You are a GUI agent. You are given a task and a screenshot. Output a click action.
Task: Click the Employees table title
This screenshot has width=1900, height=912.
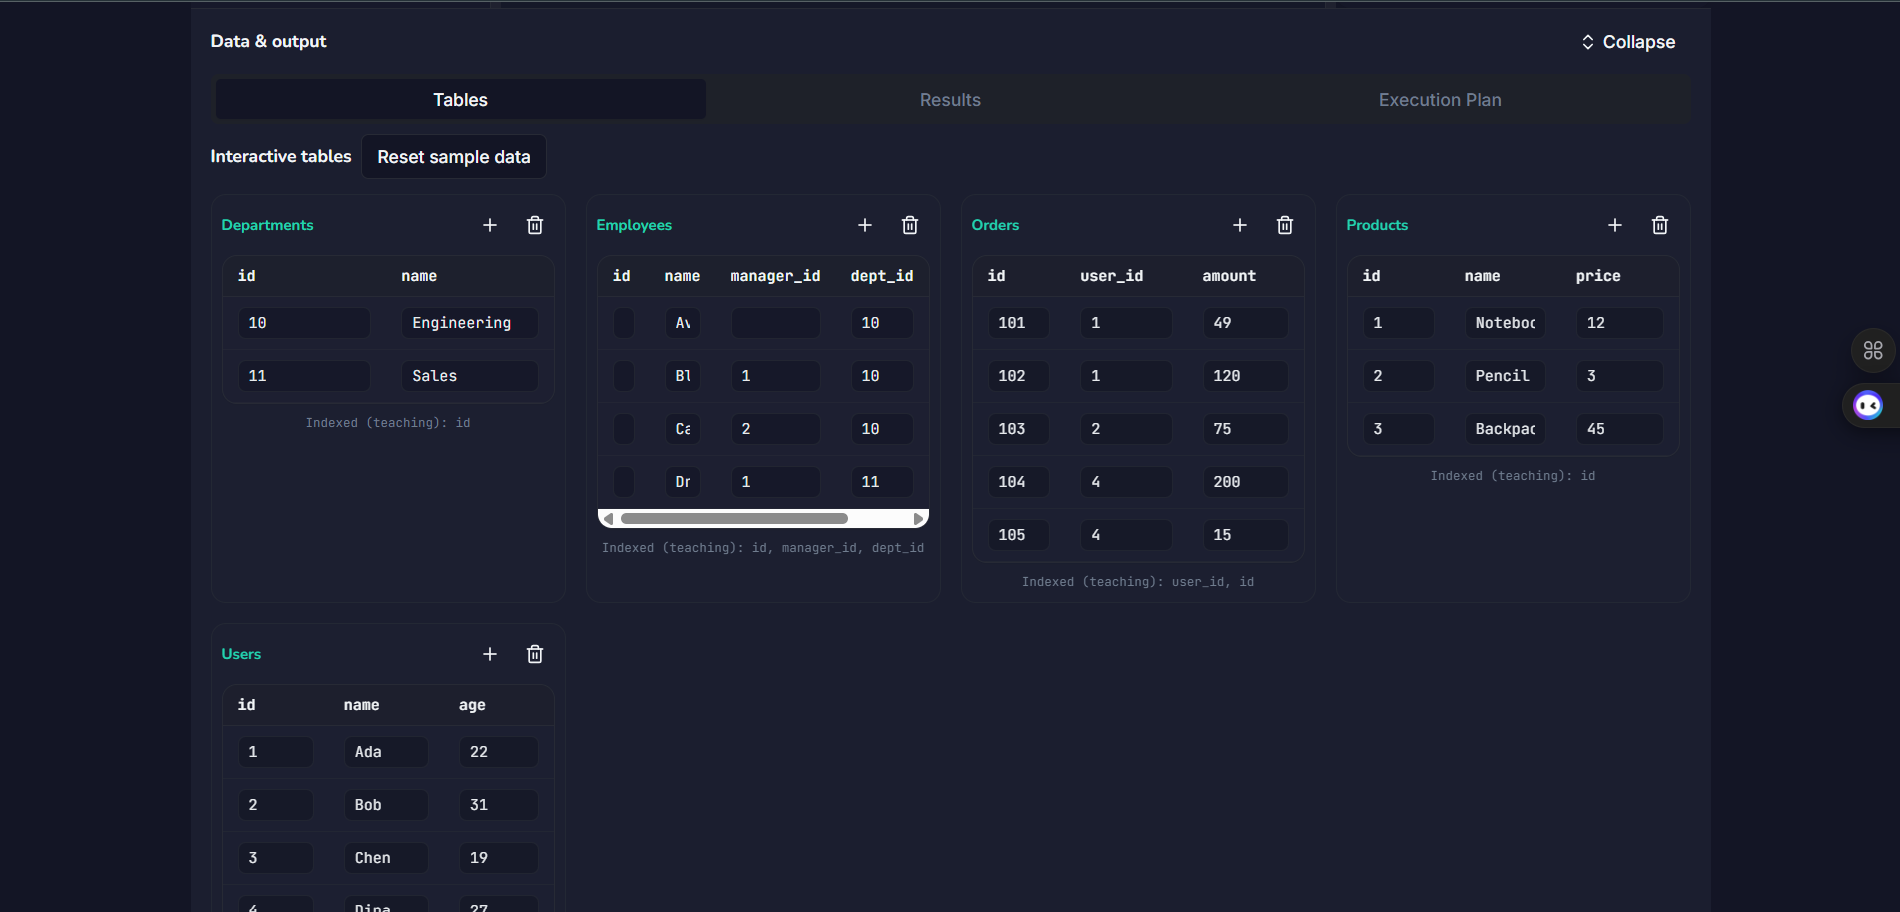tap(634, 225)
